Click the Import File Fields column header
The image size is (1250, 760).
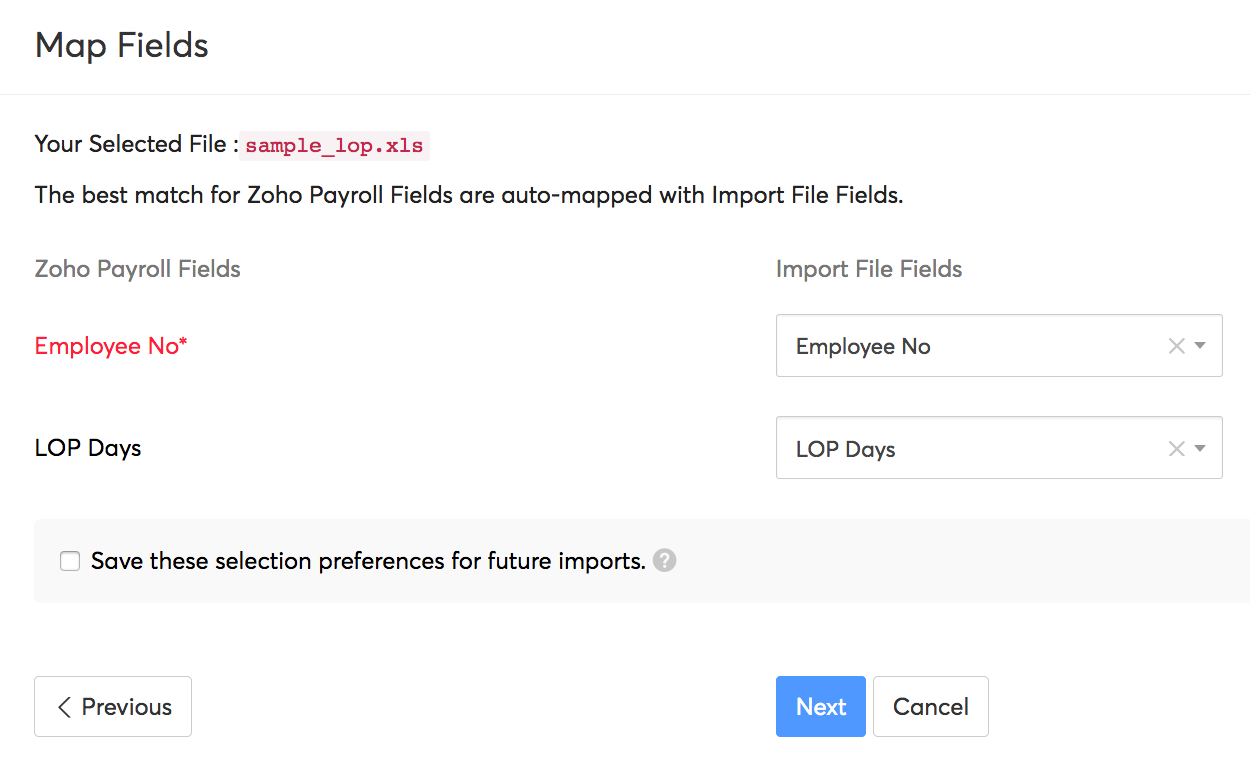tap(868, 269)
